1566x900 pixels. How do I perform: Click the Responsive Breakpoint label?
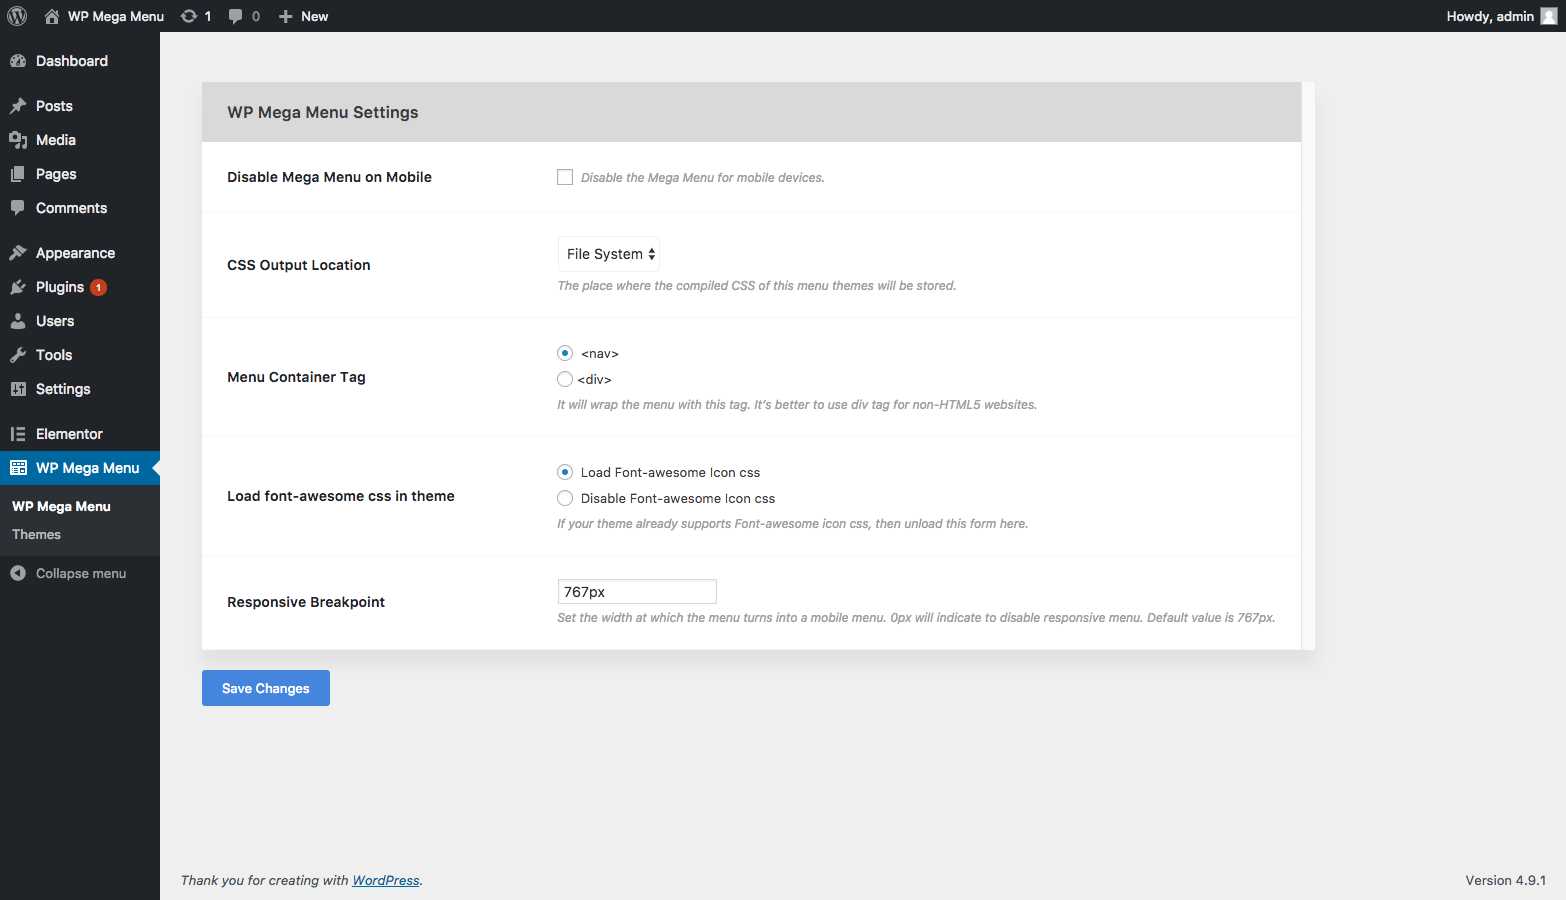[x=306, y=602]
